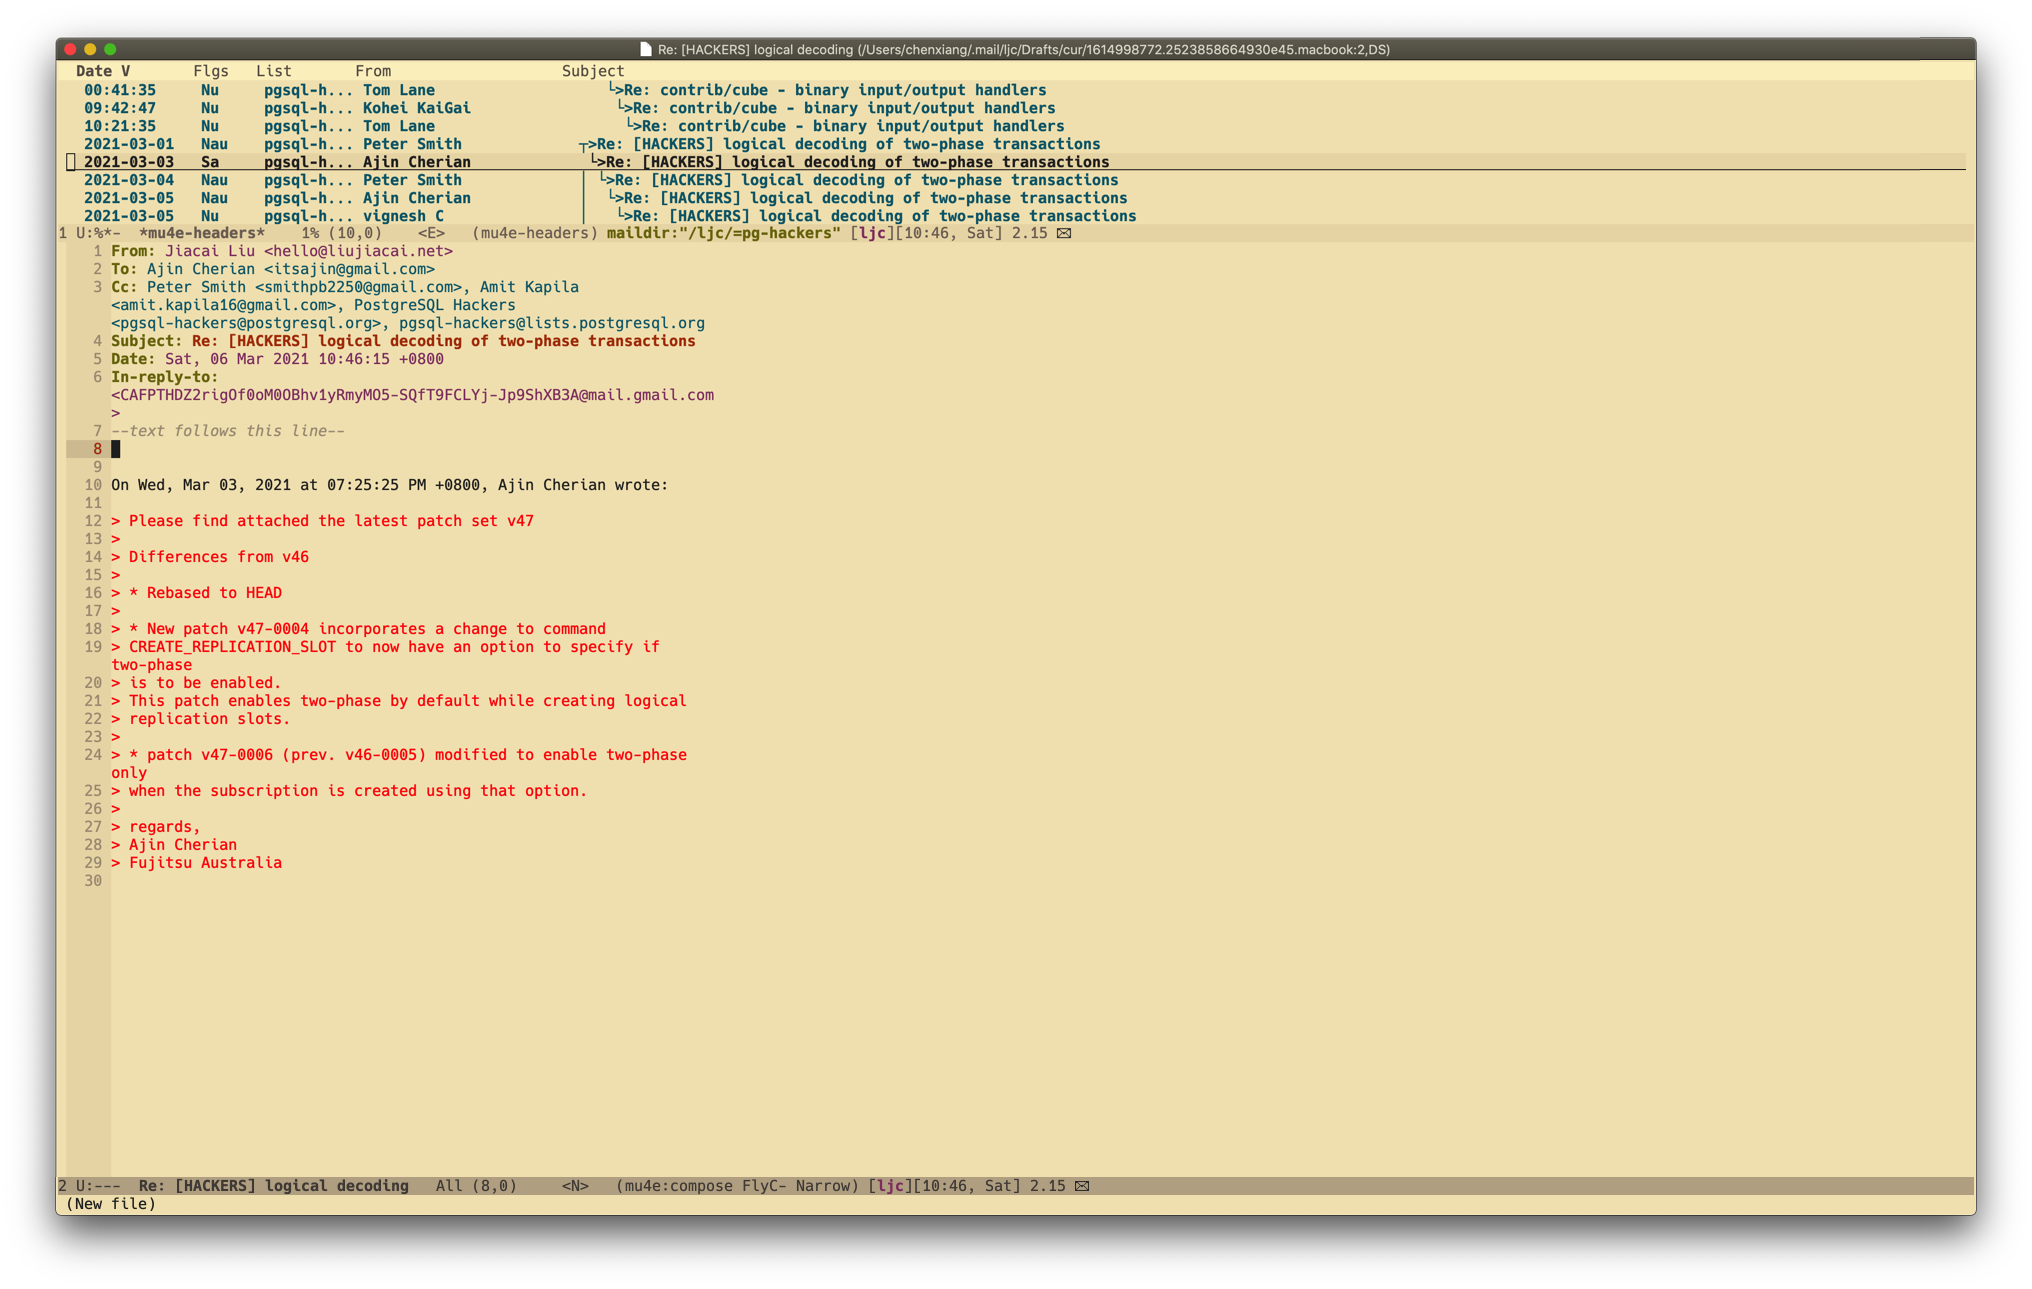Sort messages by the Date column header
Viewport: 2032px width, 1289px height.
(94, 71)
